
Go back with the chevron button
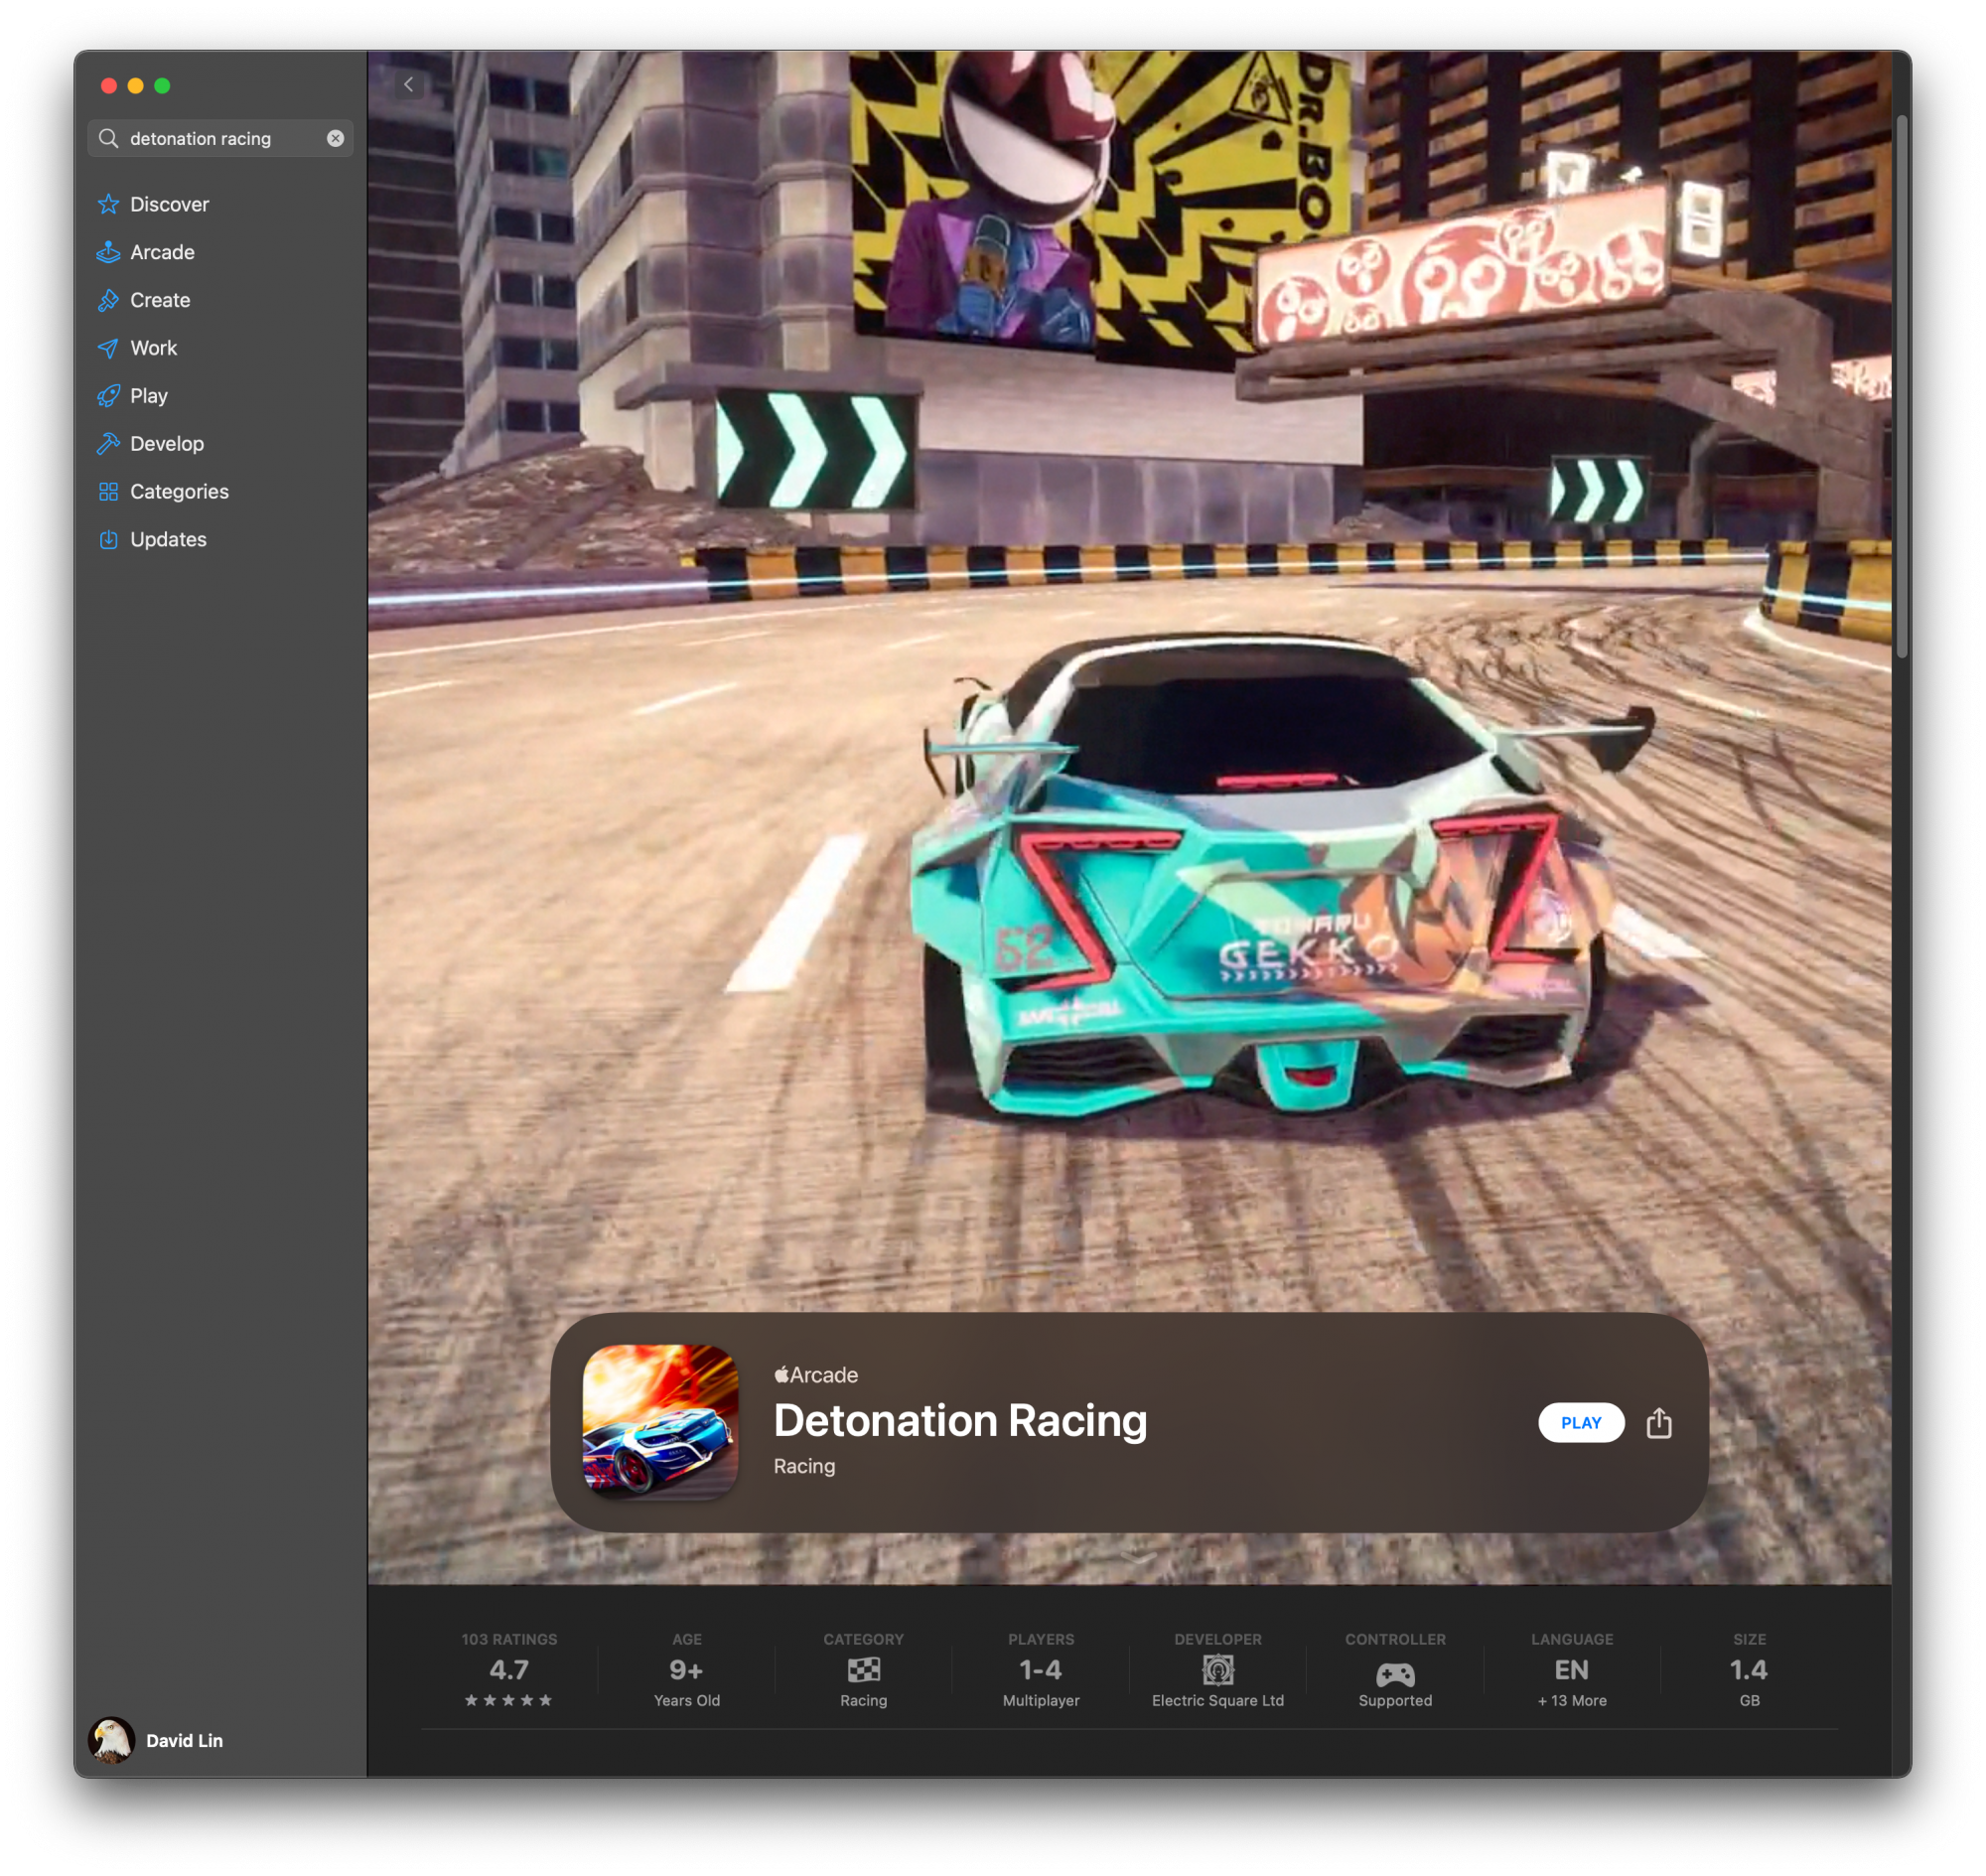tap(408, 85)
